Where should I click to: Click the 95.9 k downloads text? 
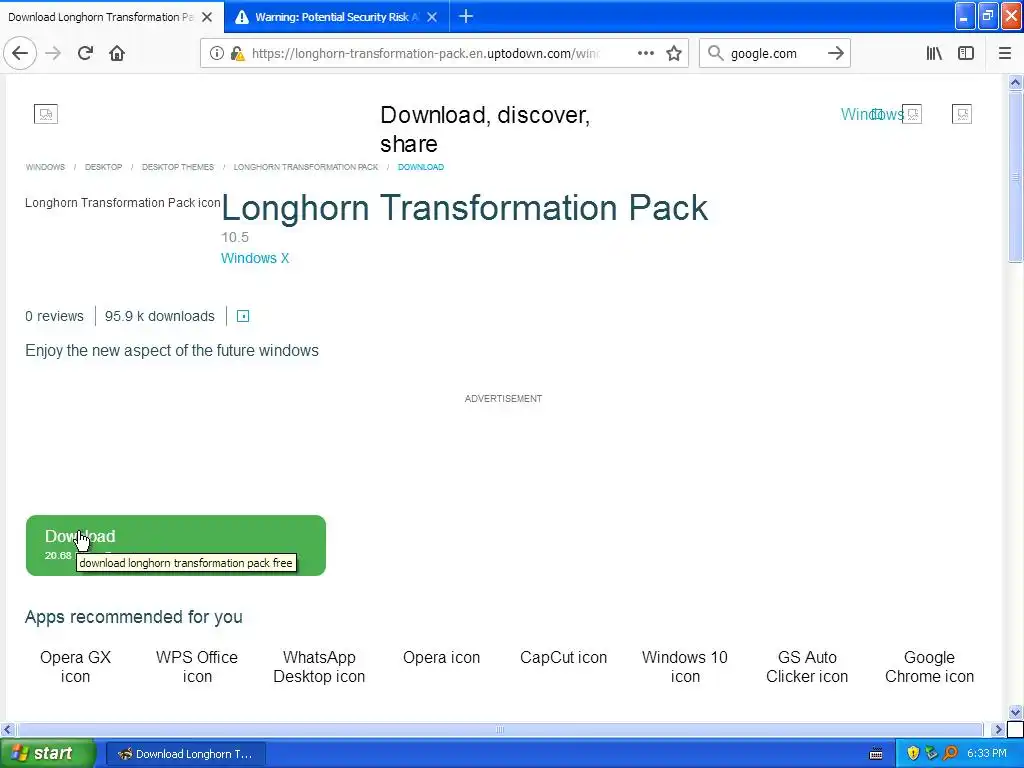click(x=159, y=316)
